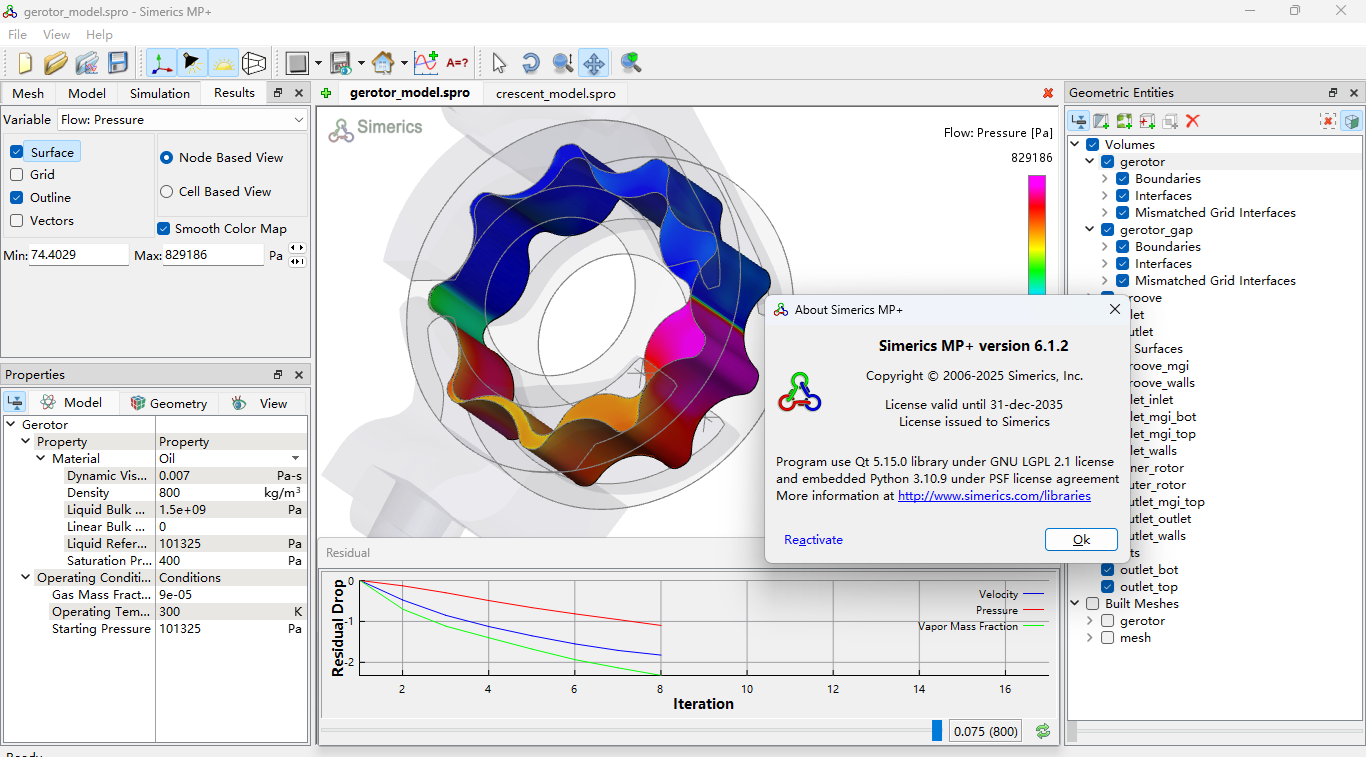Screen dimensions: 1366x757
Task: Open the Variable Flow: Pressure dropdown
Action: tap(182, 120)
